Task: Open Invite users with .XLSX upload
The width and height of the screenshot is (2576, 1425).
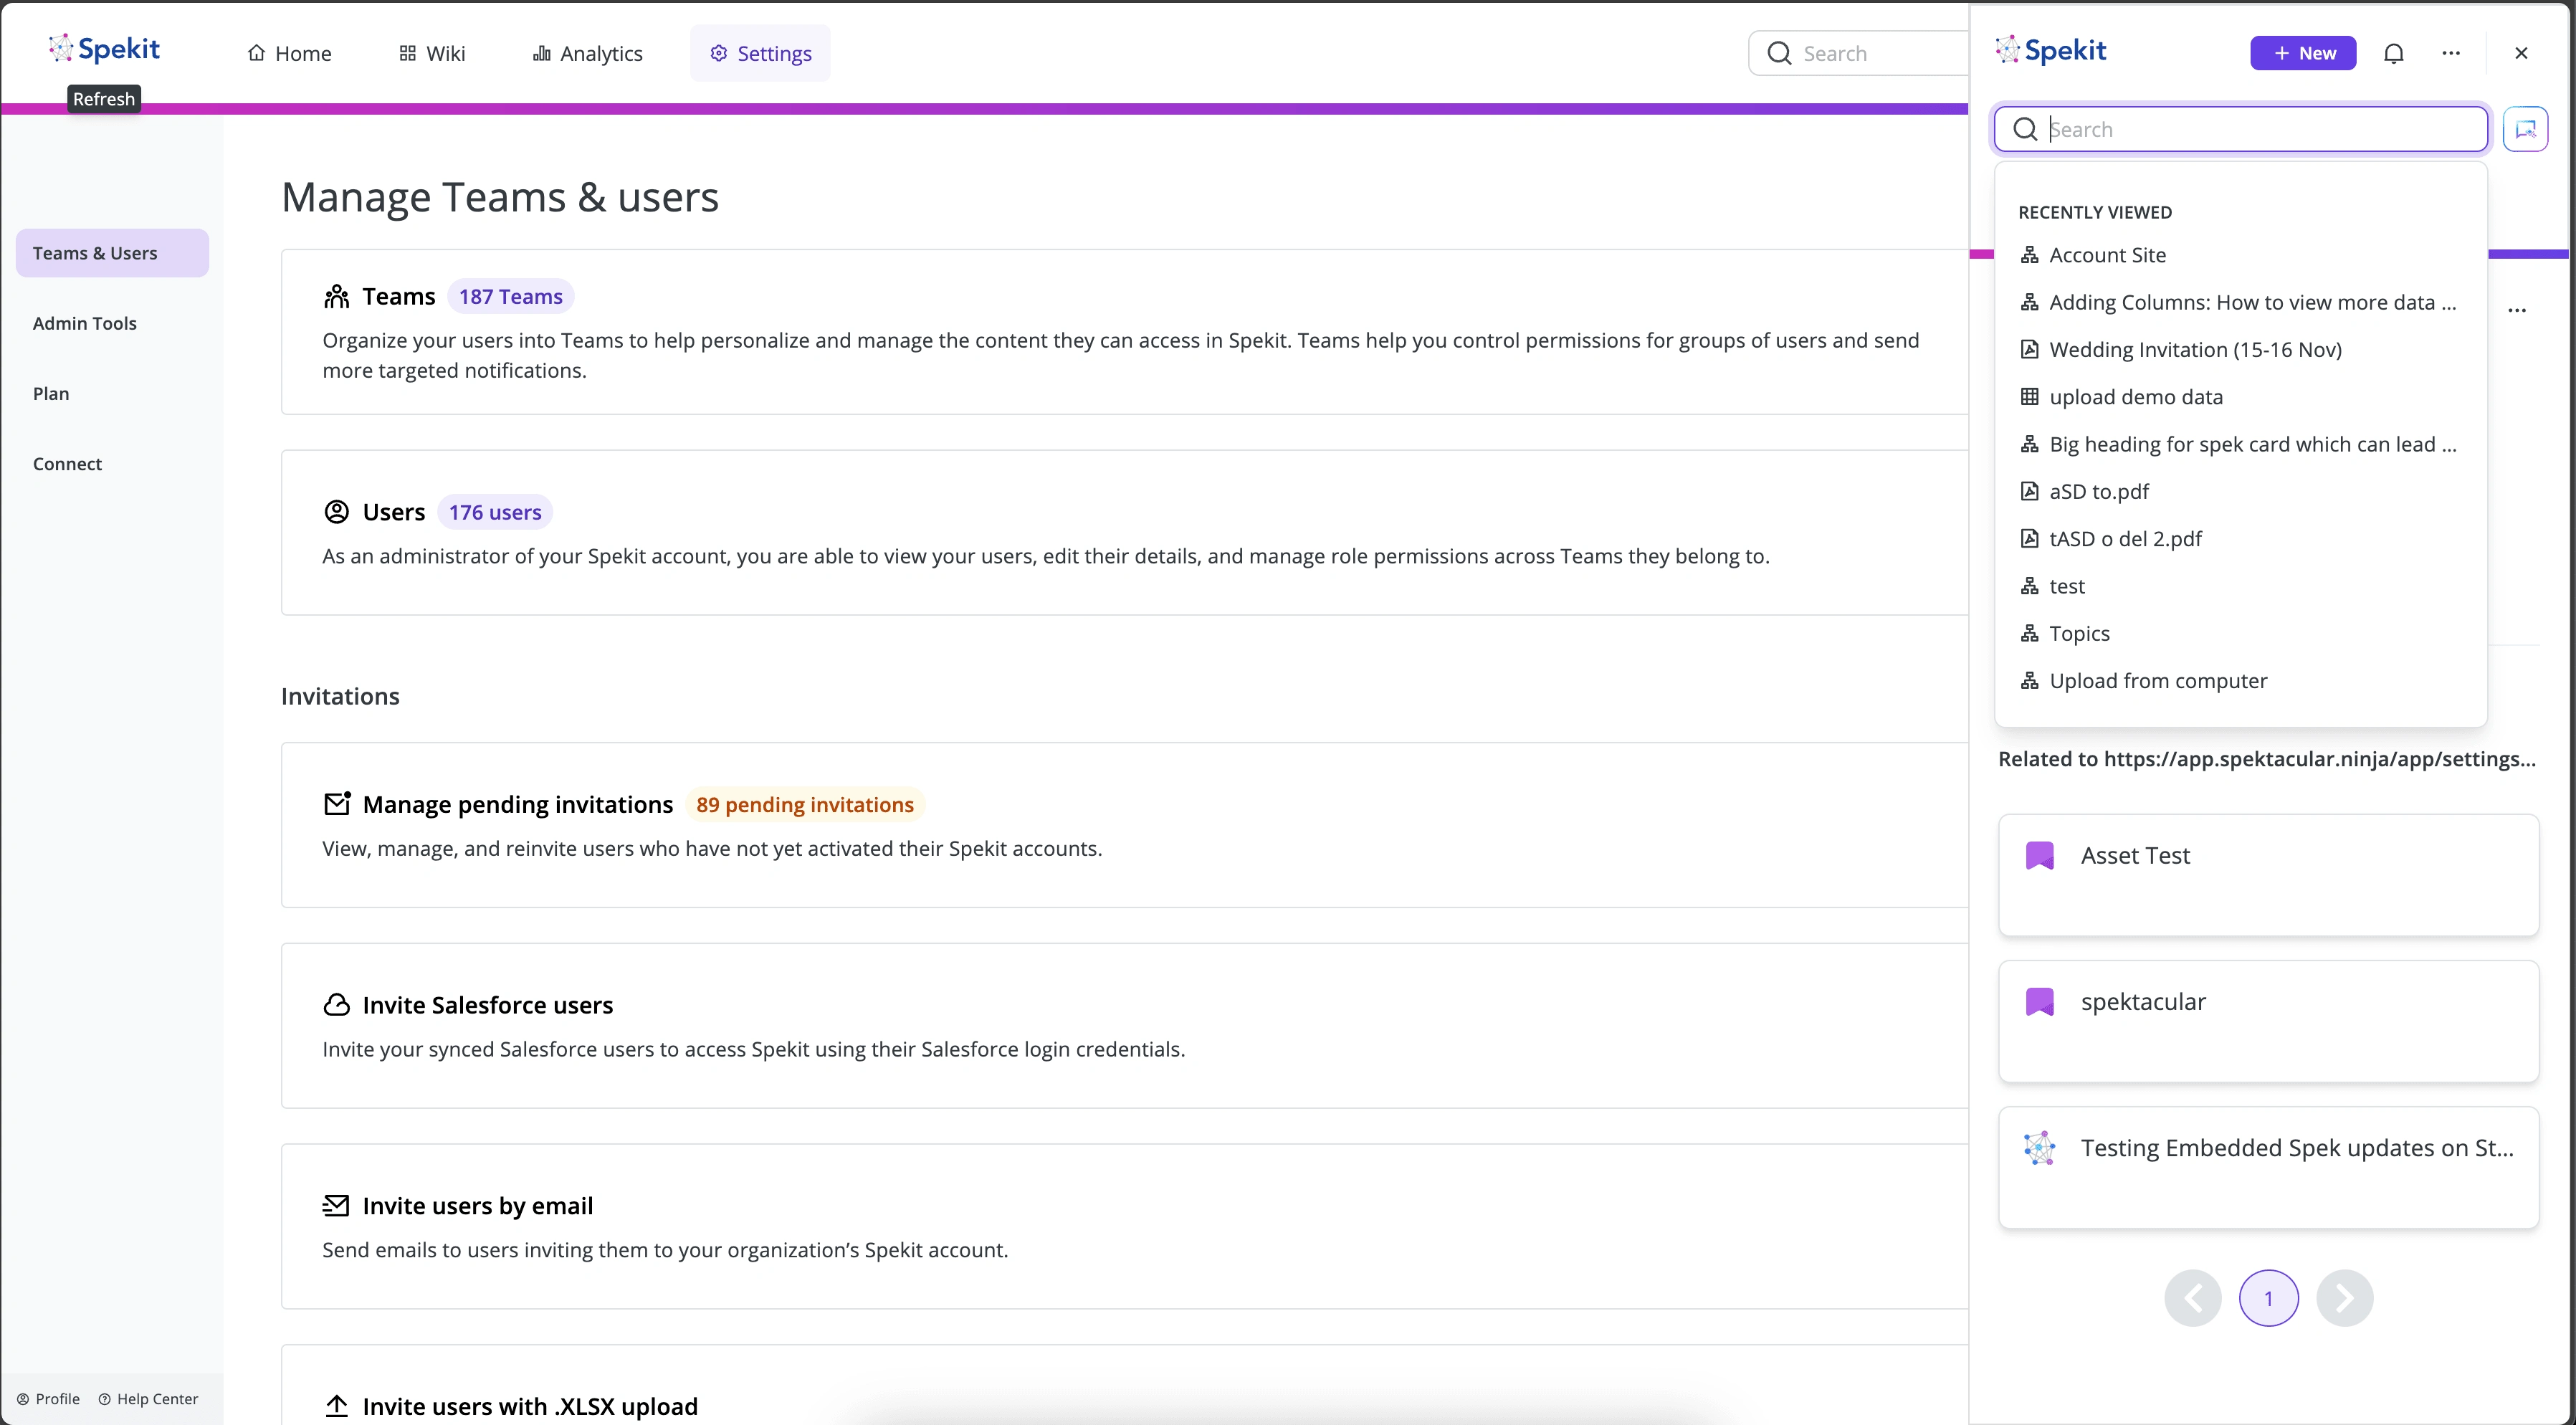Action: 1124,1385
